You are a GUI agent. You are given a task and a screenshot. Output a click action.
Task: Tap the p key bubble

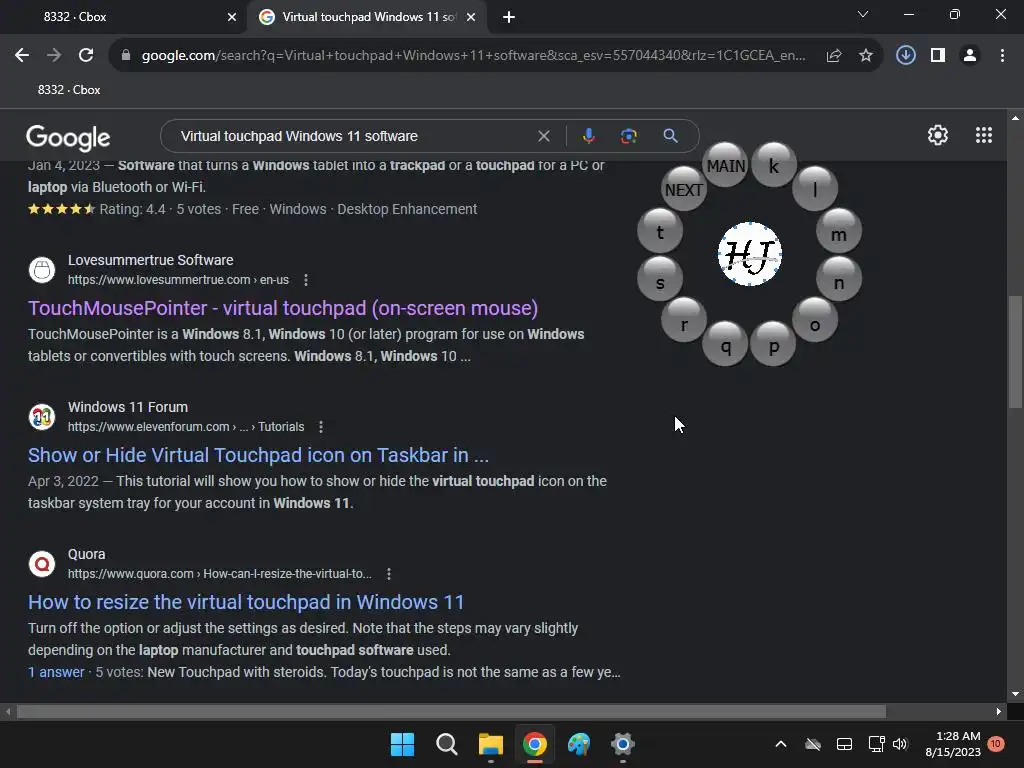(x=774, y=344)
